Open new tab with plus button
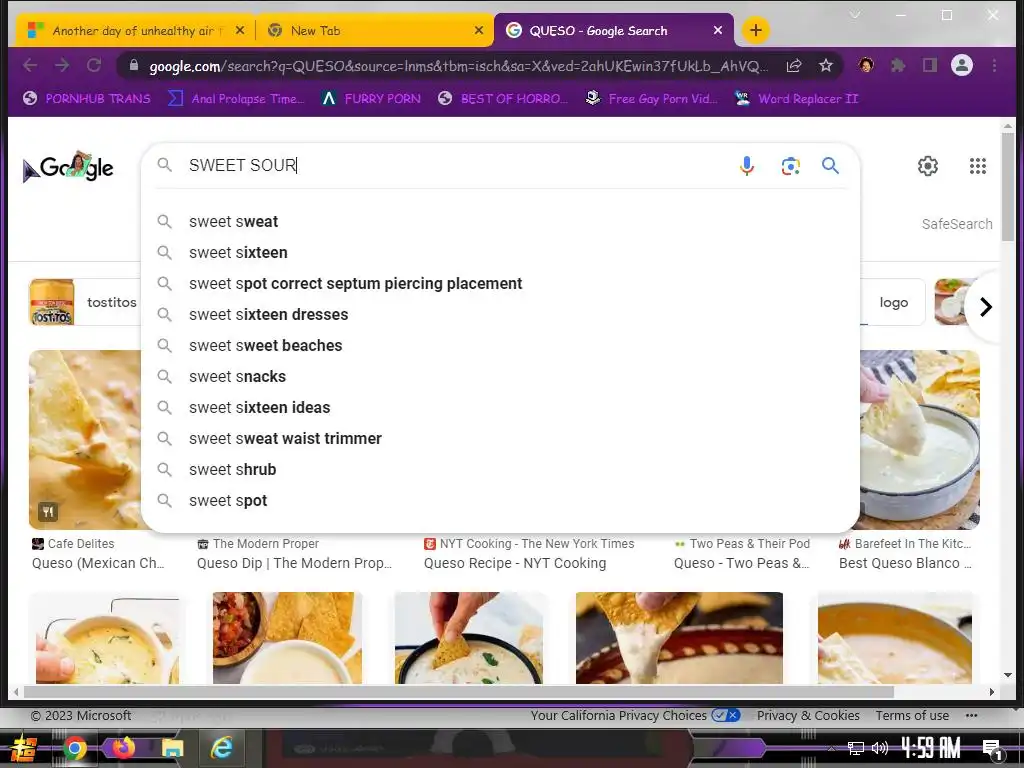Image resolution: width=1024 pixels, height=768 pixels. 756,30
